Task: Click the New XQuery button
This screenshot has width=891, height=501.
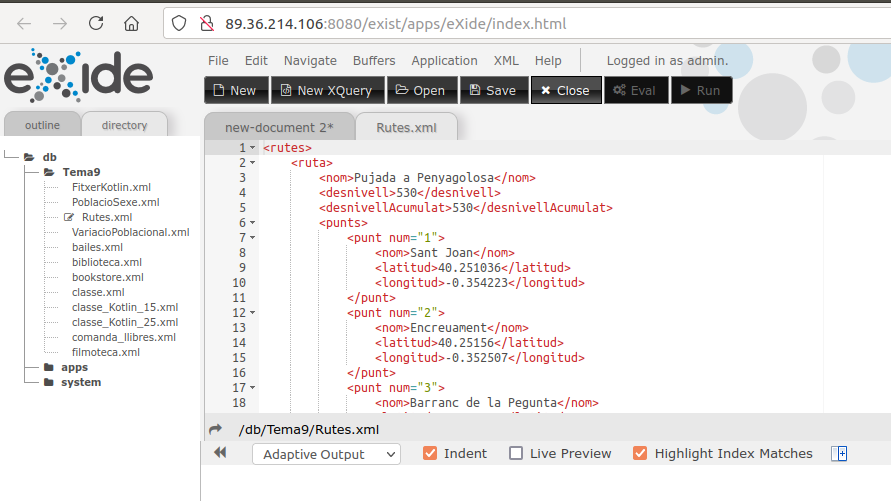Action: pos(327,90)
